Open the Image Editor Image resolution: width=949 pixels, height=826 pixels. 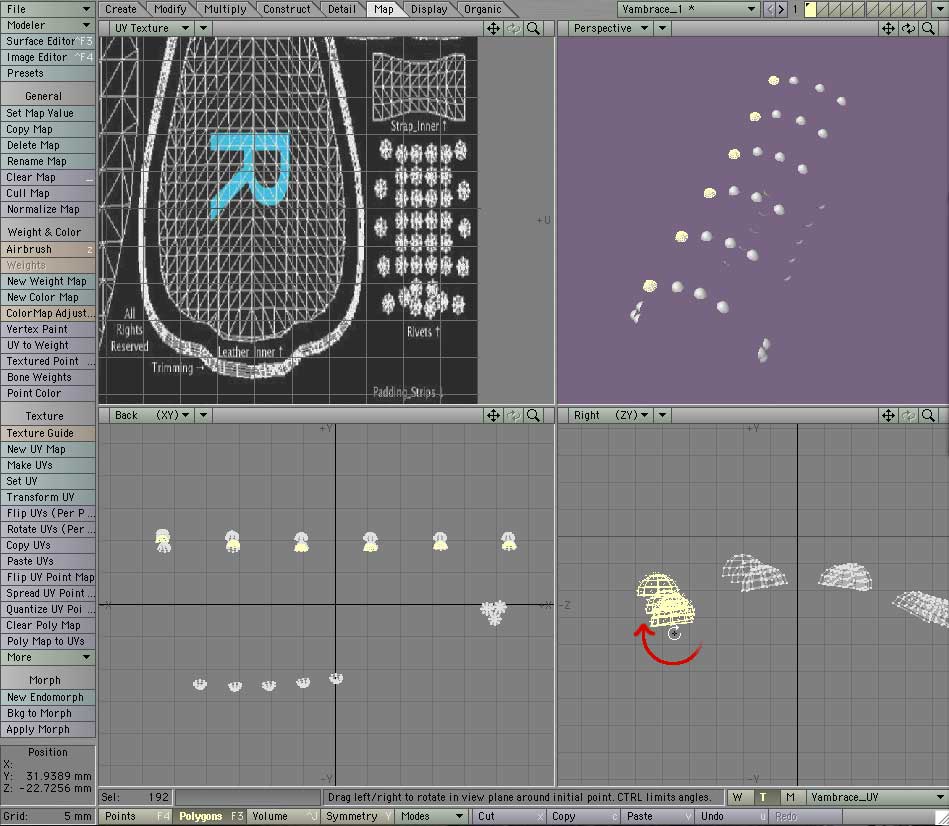pos(48,57)
